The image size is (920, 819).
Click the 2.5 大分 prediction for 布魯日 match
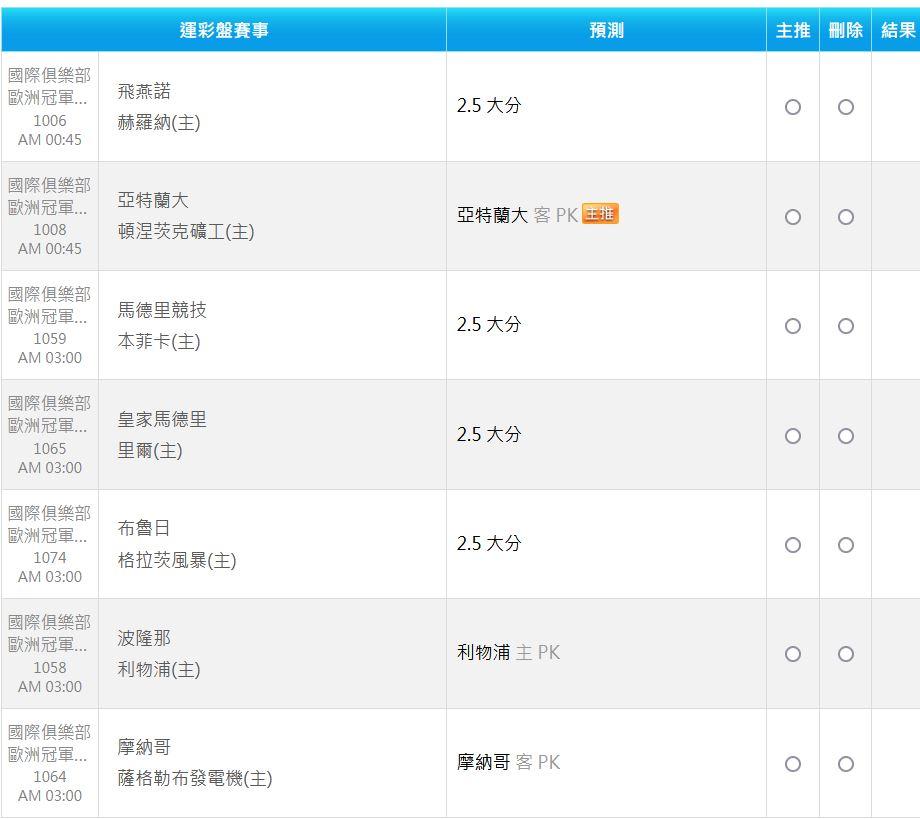[x=489, y=543]
